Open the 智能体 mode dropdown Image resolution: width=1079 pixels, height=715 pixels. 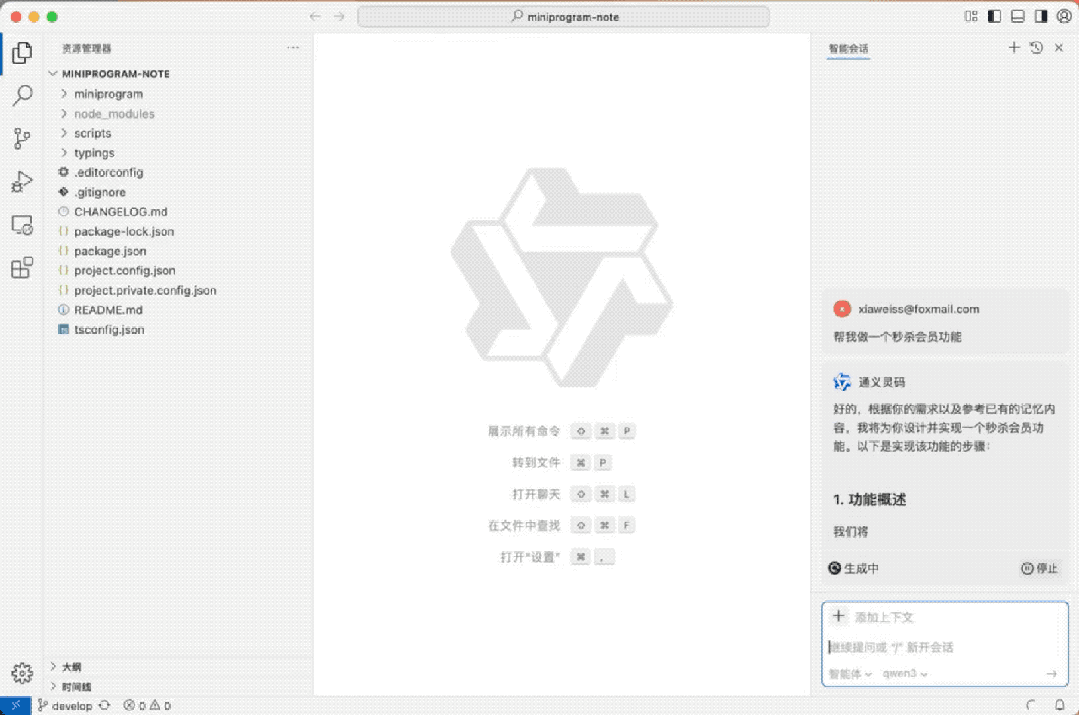click(850, 674)
